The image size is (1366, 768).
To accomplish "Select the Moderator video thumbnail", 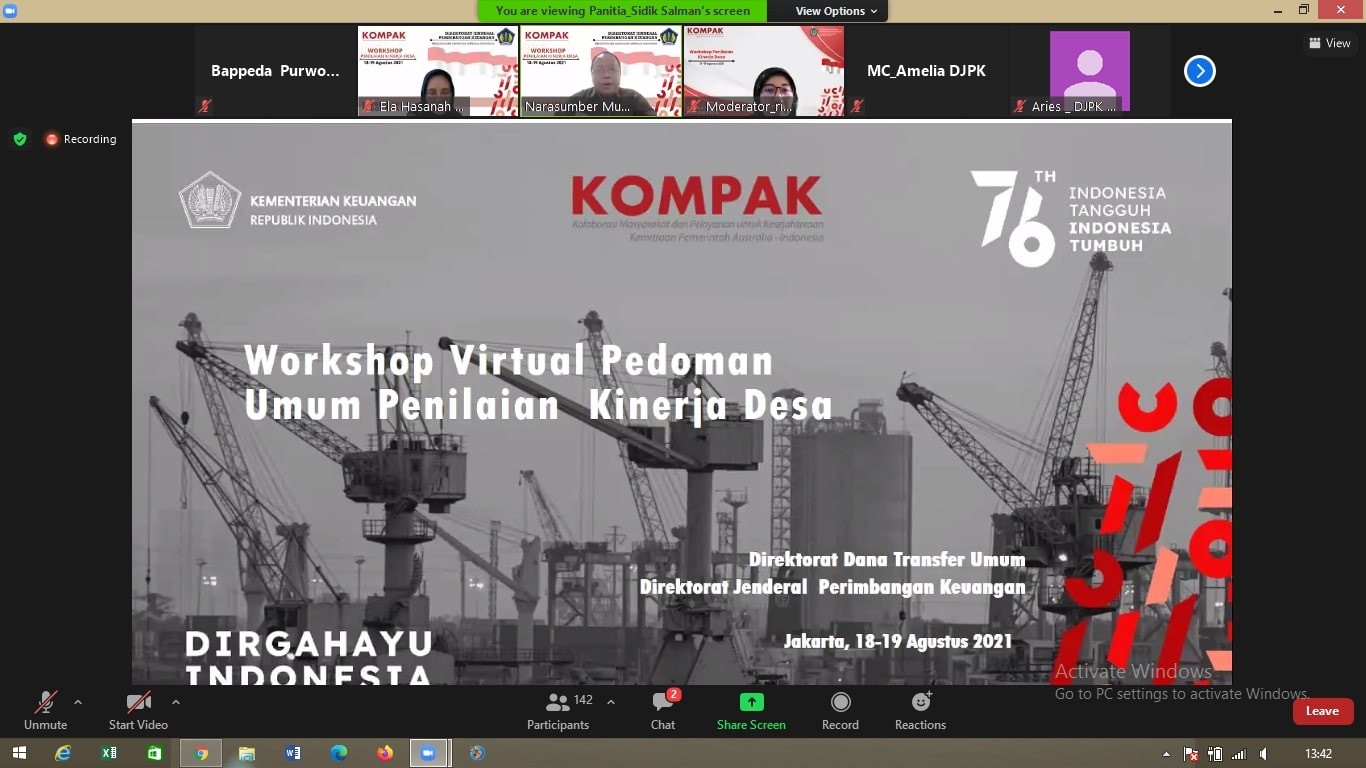I will point(763,71).
